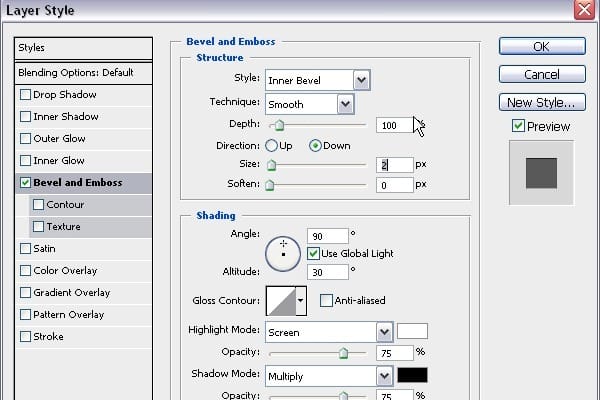This screenshot has height=400, width=600.
Task: Select the Satin effect label
Action: pos(44,248)
